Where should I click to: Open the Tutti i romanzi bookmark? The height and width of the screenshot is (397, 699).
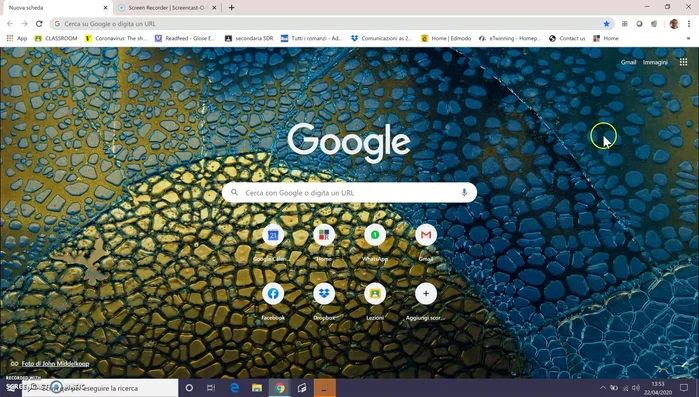[x=312, y=38]
